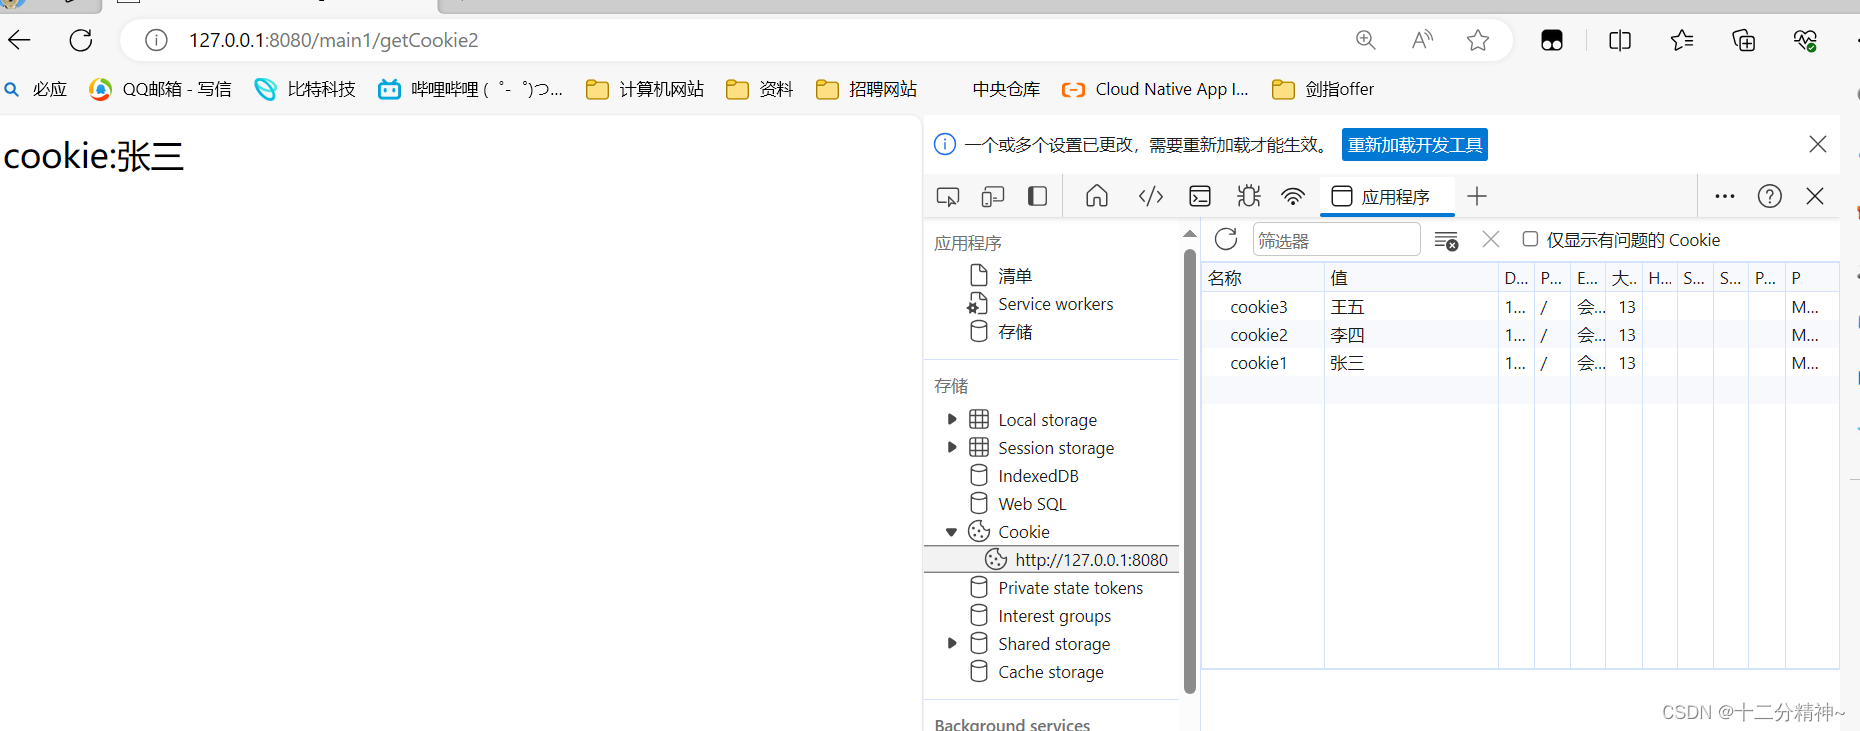Open QQ邮箱 - 写信 bookmark
This screenshot has height=731, width=1860.
160,89
